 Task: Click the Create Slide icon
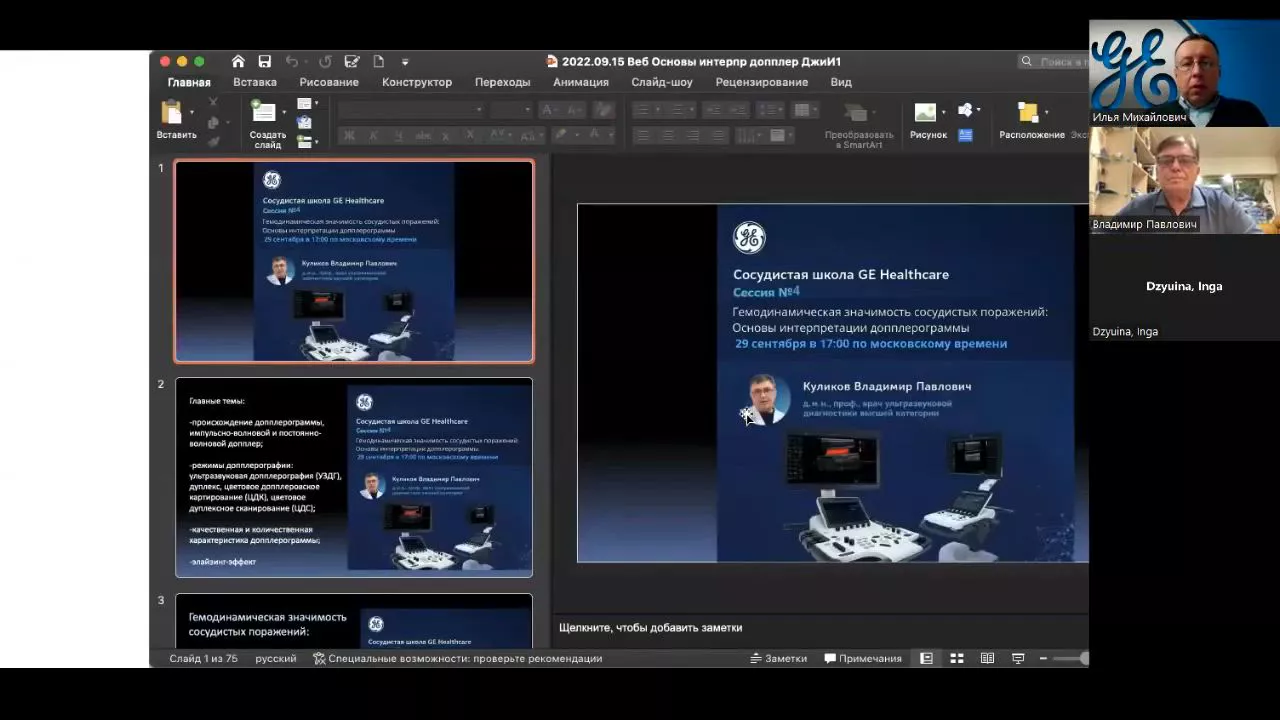(x=263, y=111)
